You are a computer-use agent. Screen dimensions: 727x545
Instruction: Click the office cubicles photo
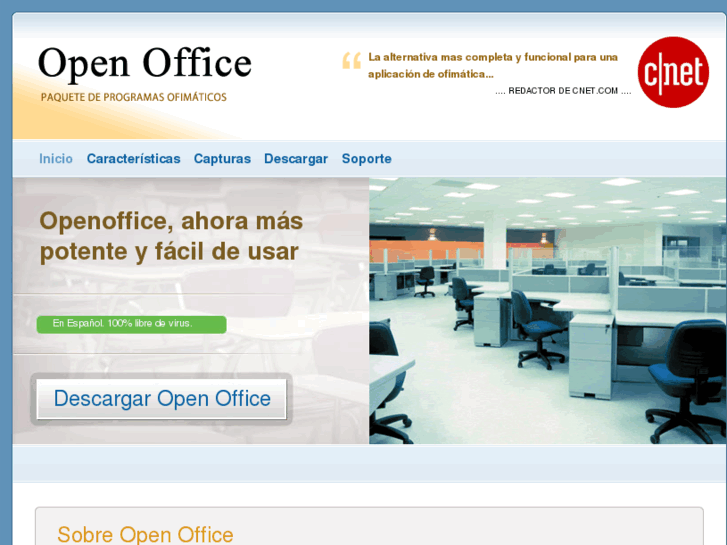(548, 310)
